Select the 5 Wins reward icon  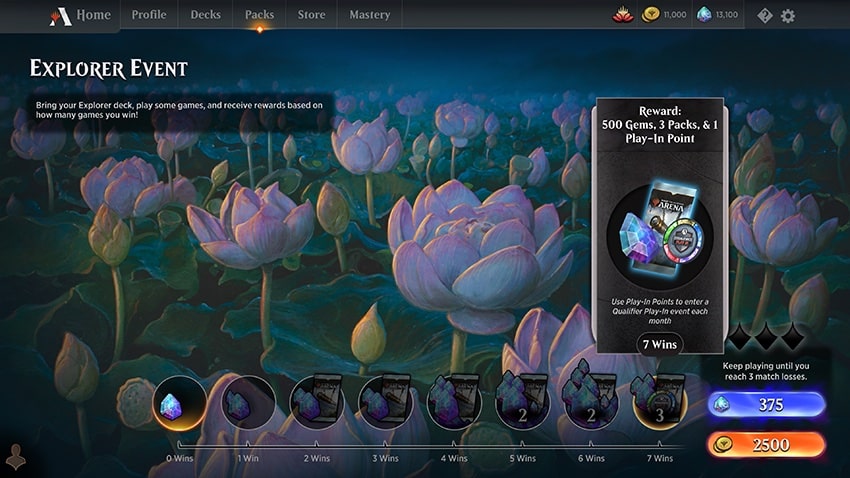point(523,403)
